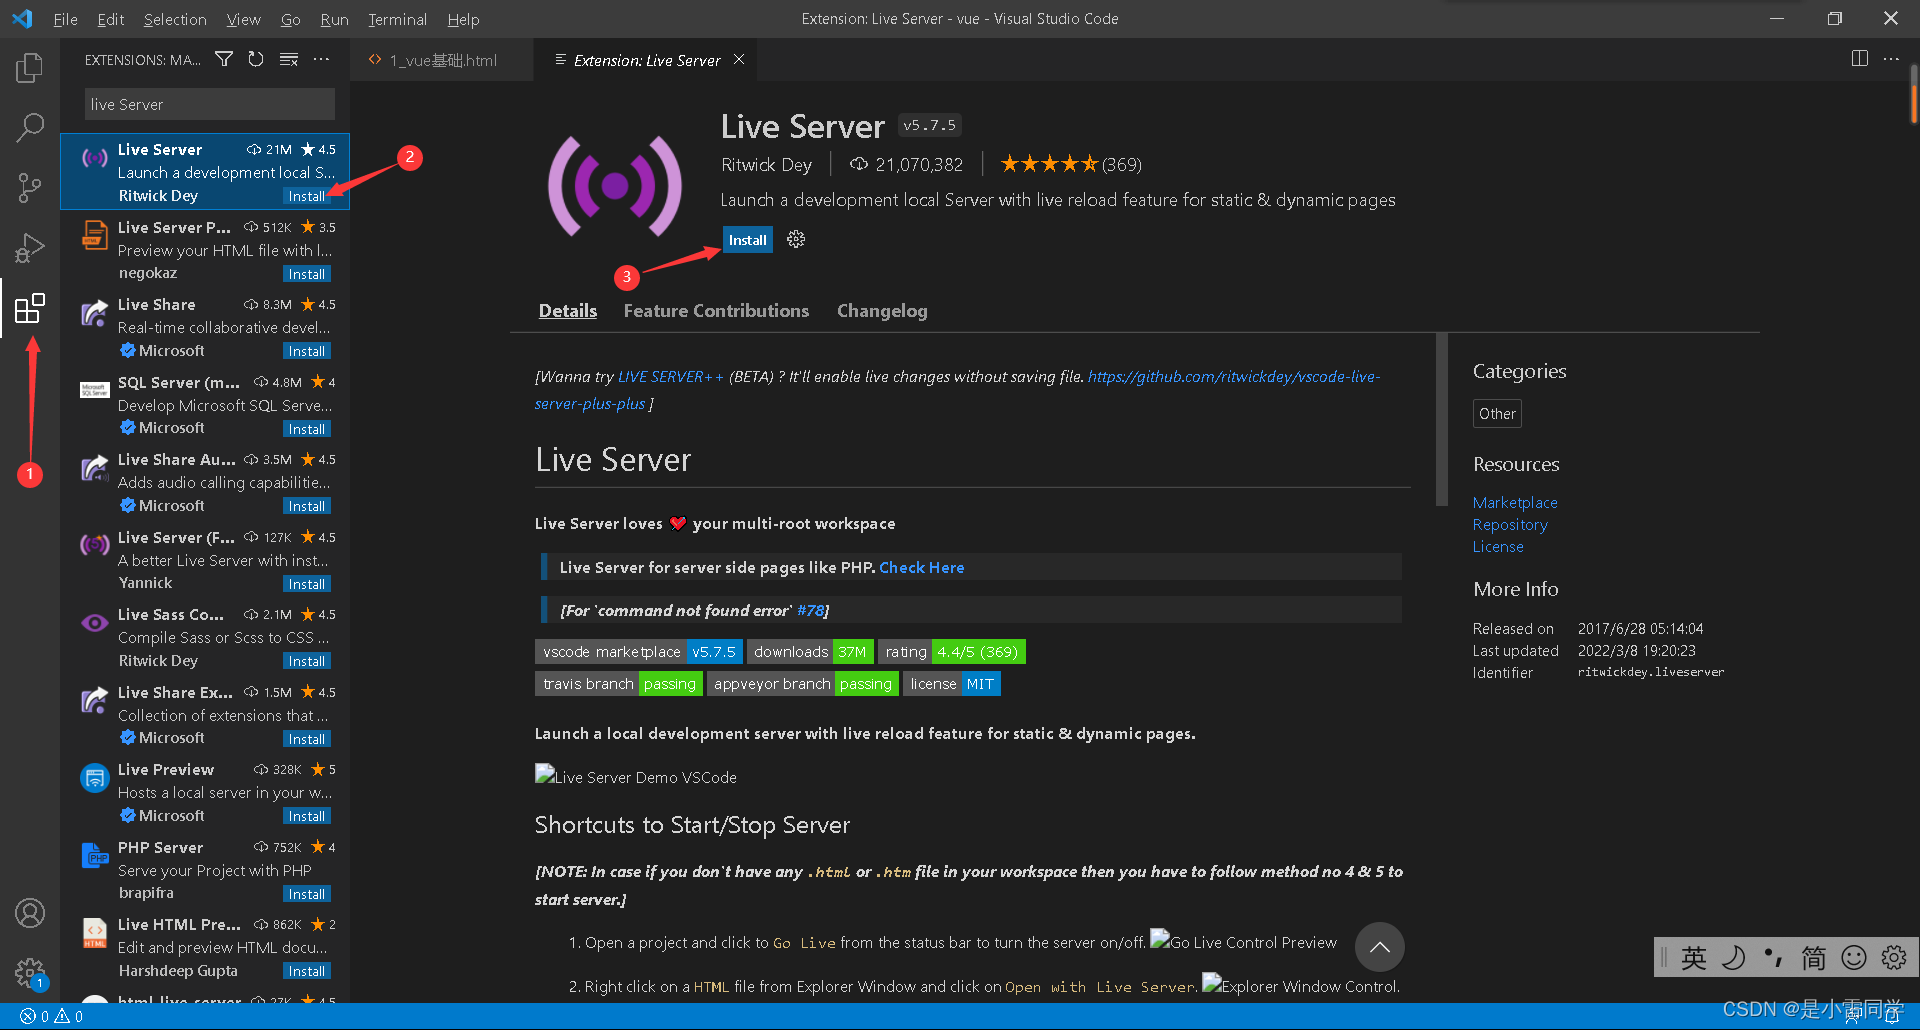The image size is (1920, 1030).
Task: Open the Run menu
Action: [334, 19]
